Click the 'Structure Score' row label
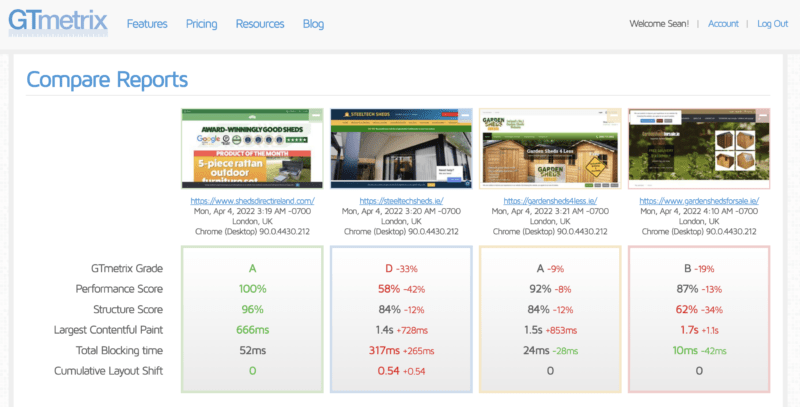This screenshot has width=800, height=407. pyautogui.click(x=128, y=309)
